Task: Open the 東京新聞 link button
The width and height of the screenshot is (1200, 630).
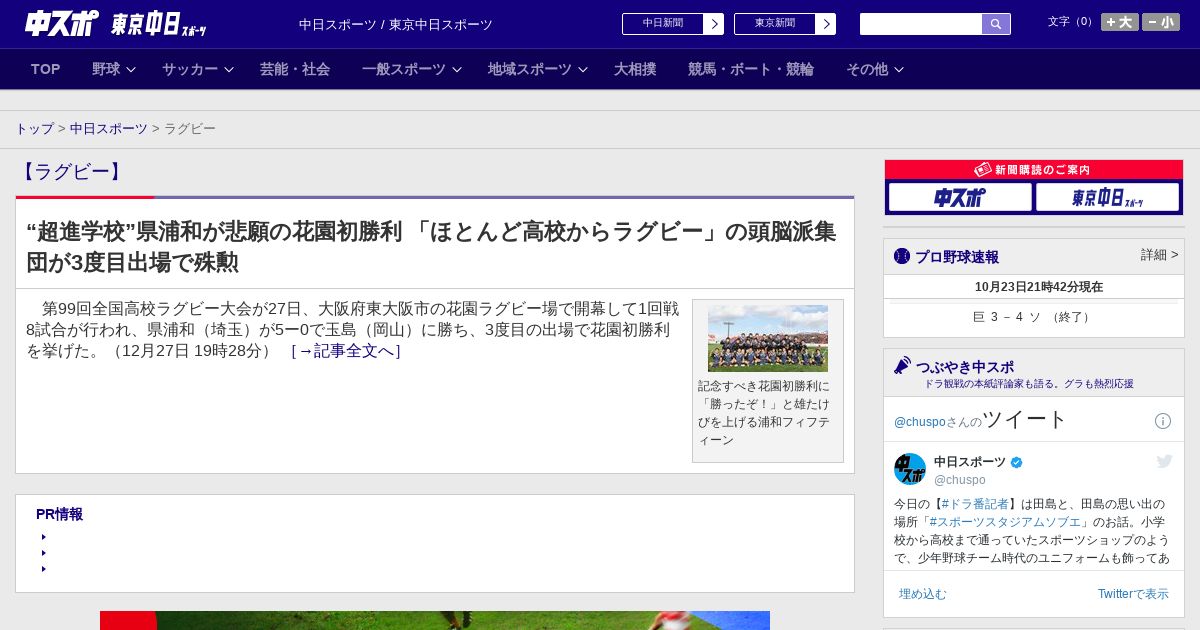Action: pyautogui.click(x=775, y=24)
